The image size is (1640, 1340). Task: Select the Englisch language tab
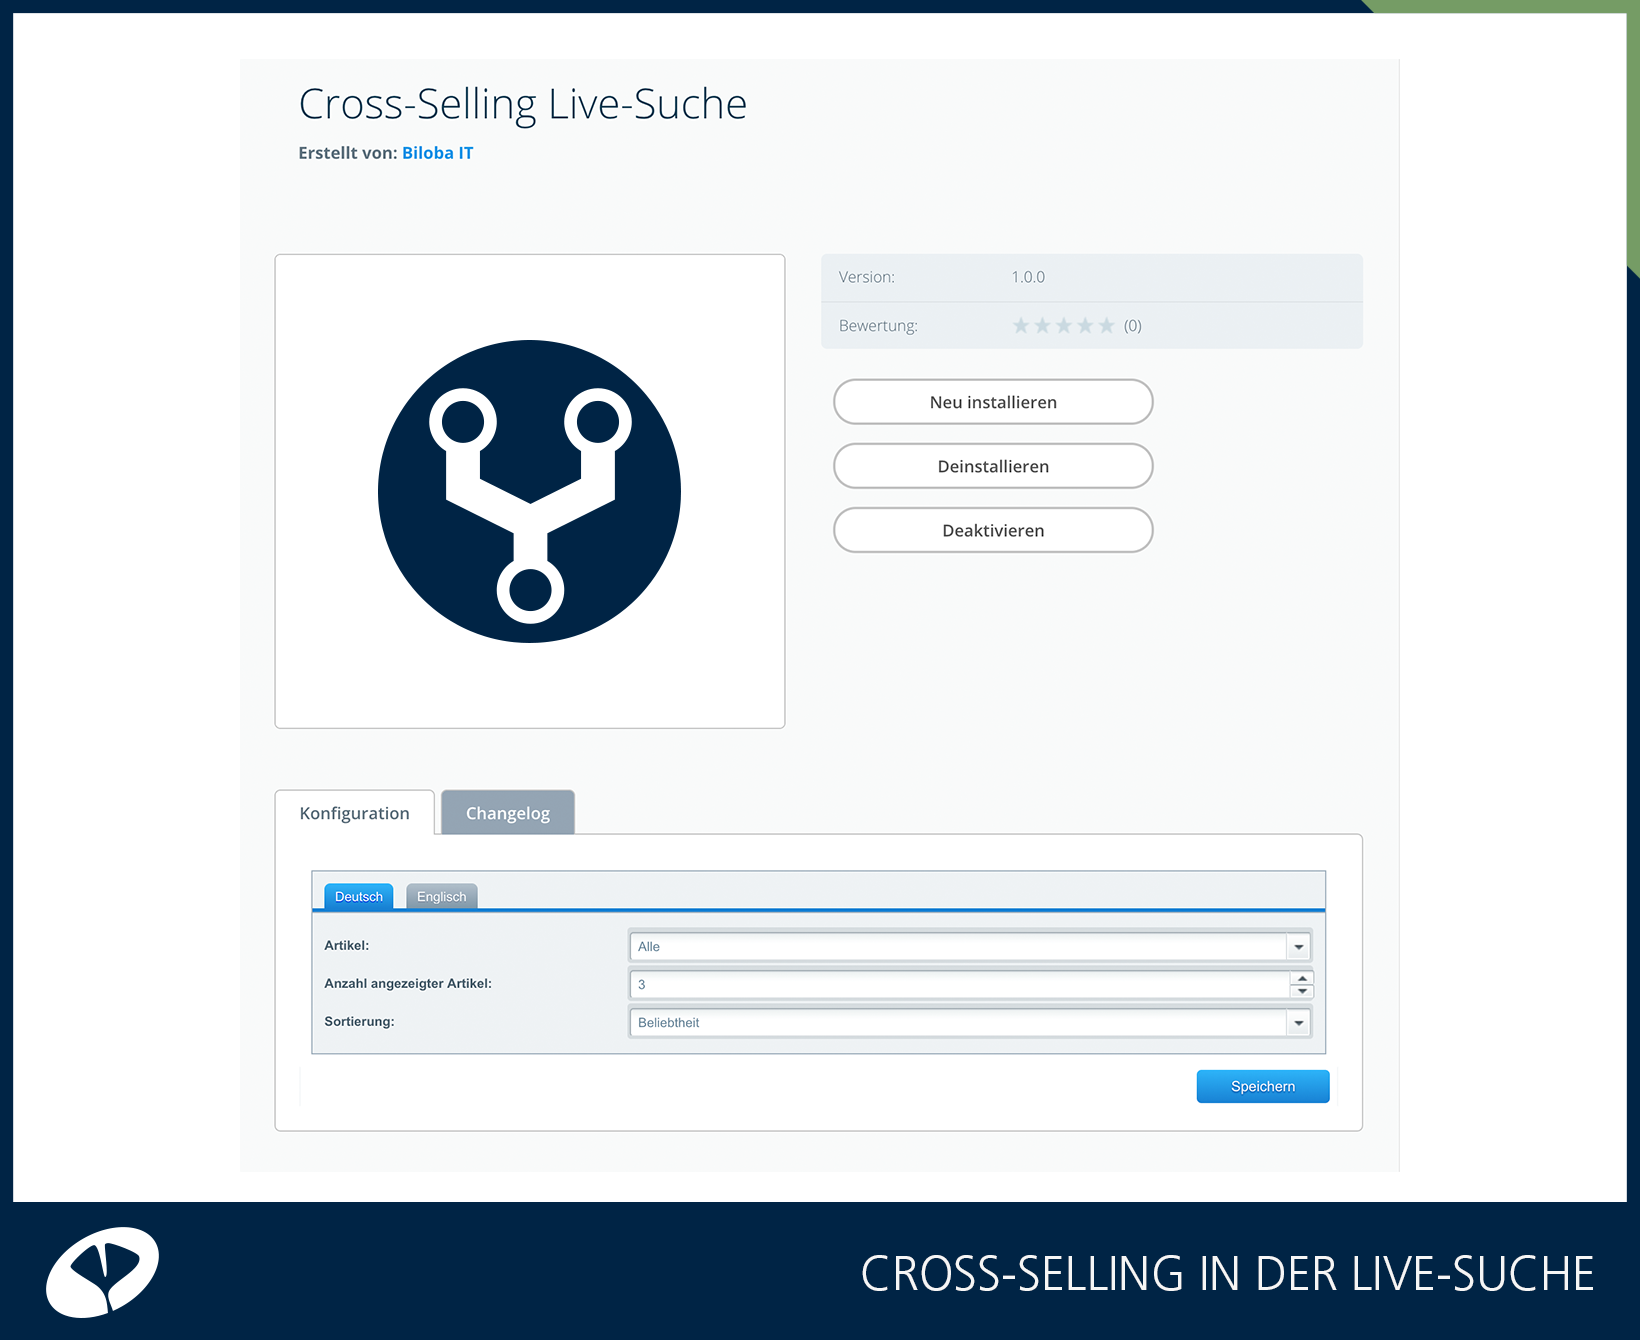[x=441, y=896]
